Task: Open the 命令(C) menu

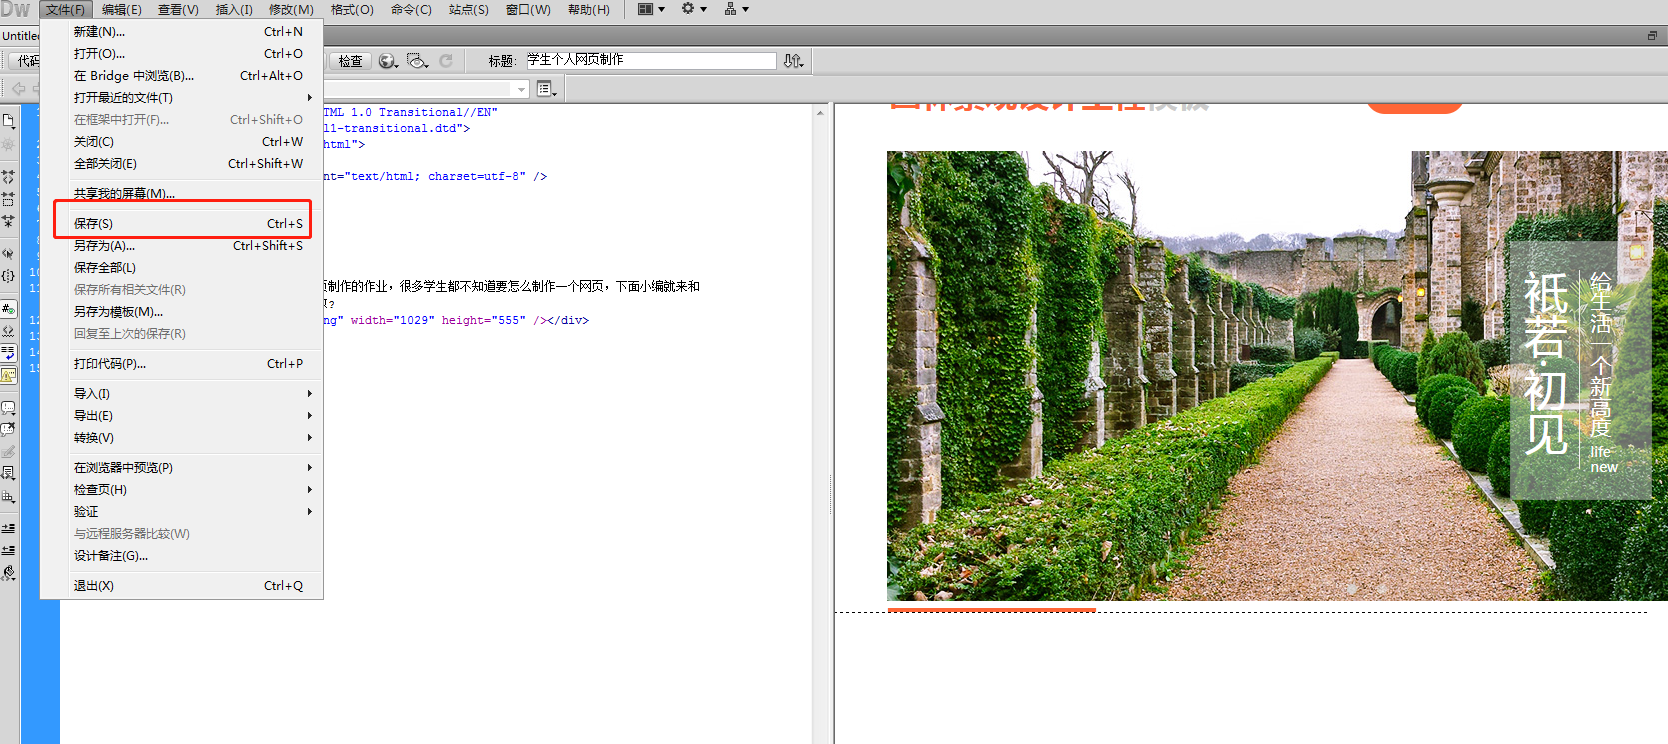Action: coord(411,9)
